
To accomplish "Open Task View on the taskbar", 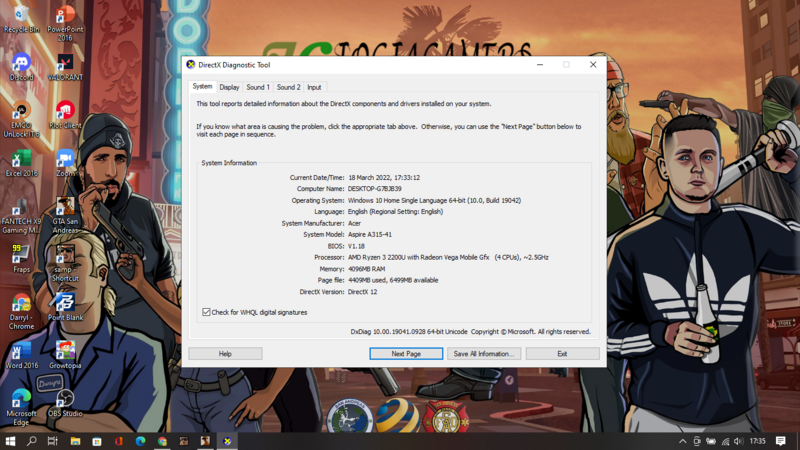I will 53,441.
